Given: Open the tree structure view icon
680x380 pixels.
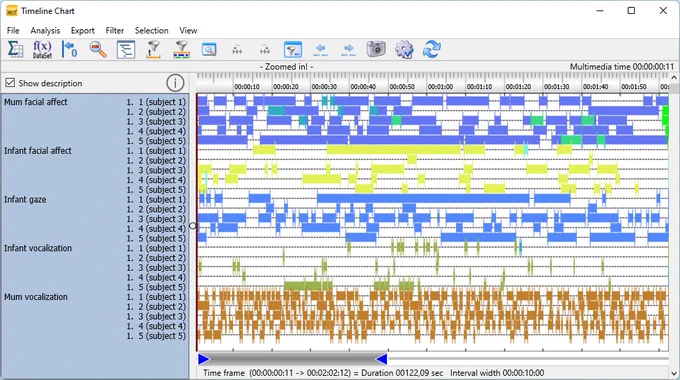Looking at the screenshot, I should click(126, 49).
